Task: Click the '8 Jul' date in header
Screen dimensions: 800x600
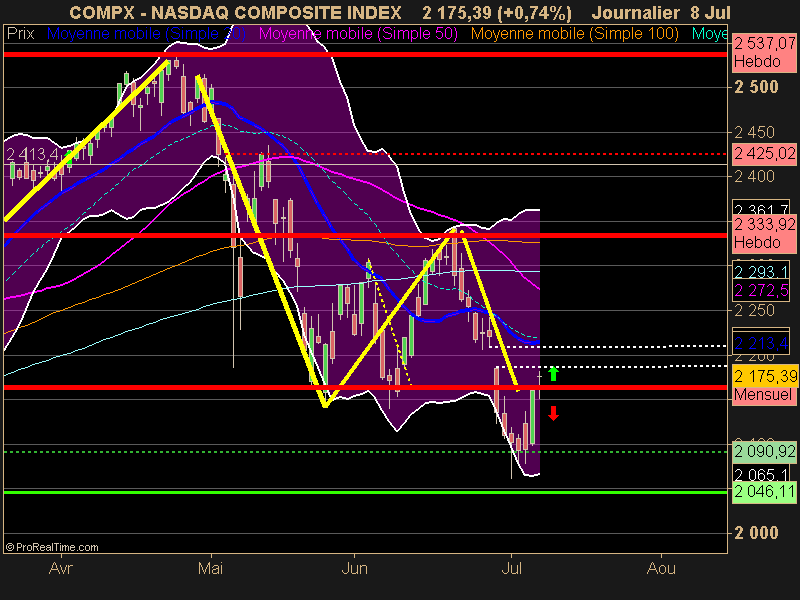Action: [710, 12]
